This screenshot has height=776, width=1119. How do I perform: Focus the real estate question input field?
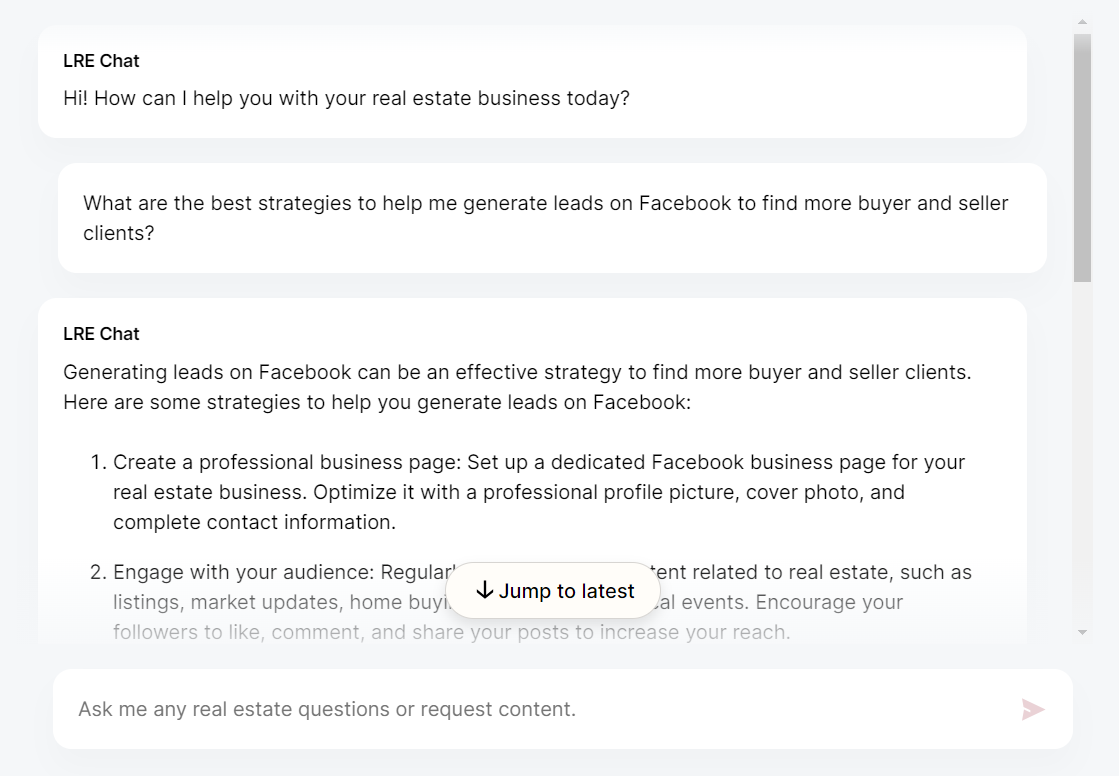click(x=540, y=709)
